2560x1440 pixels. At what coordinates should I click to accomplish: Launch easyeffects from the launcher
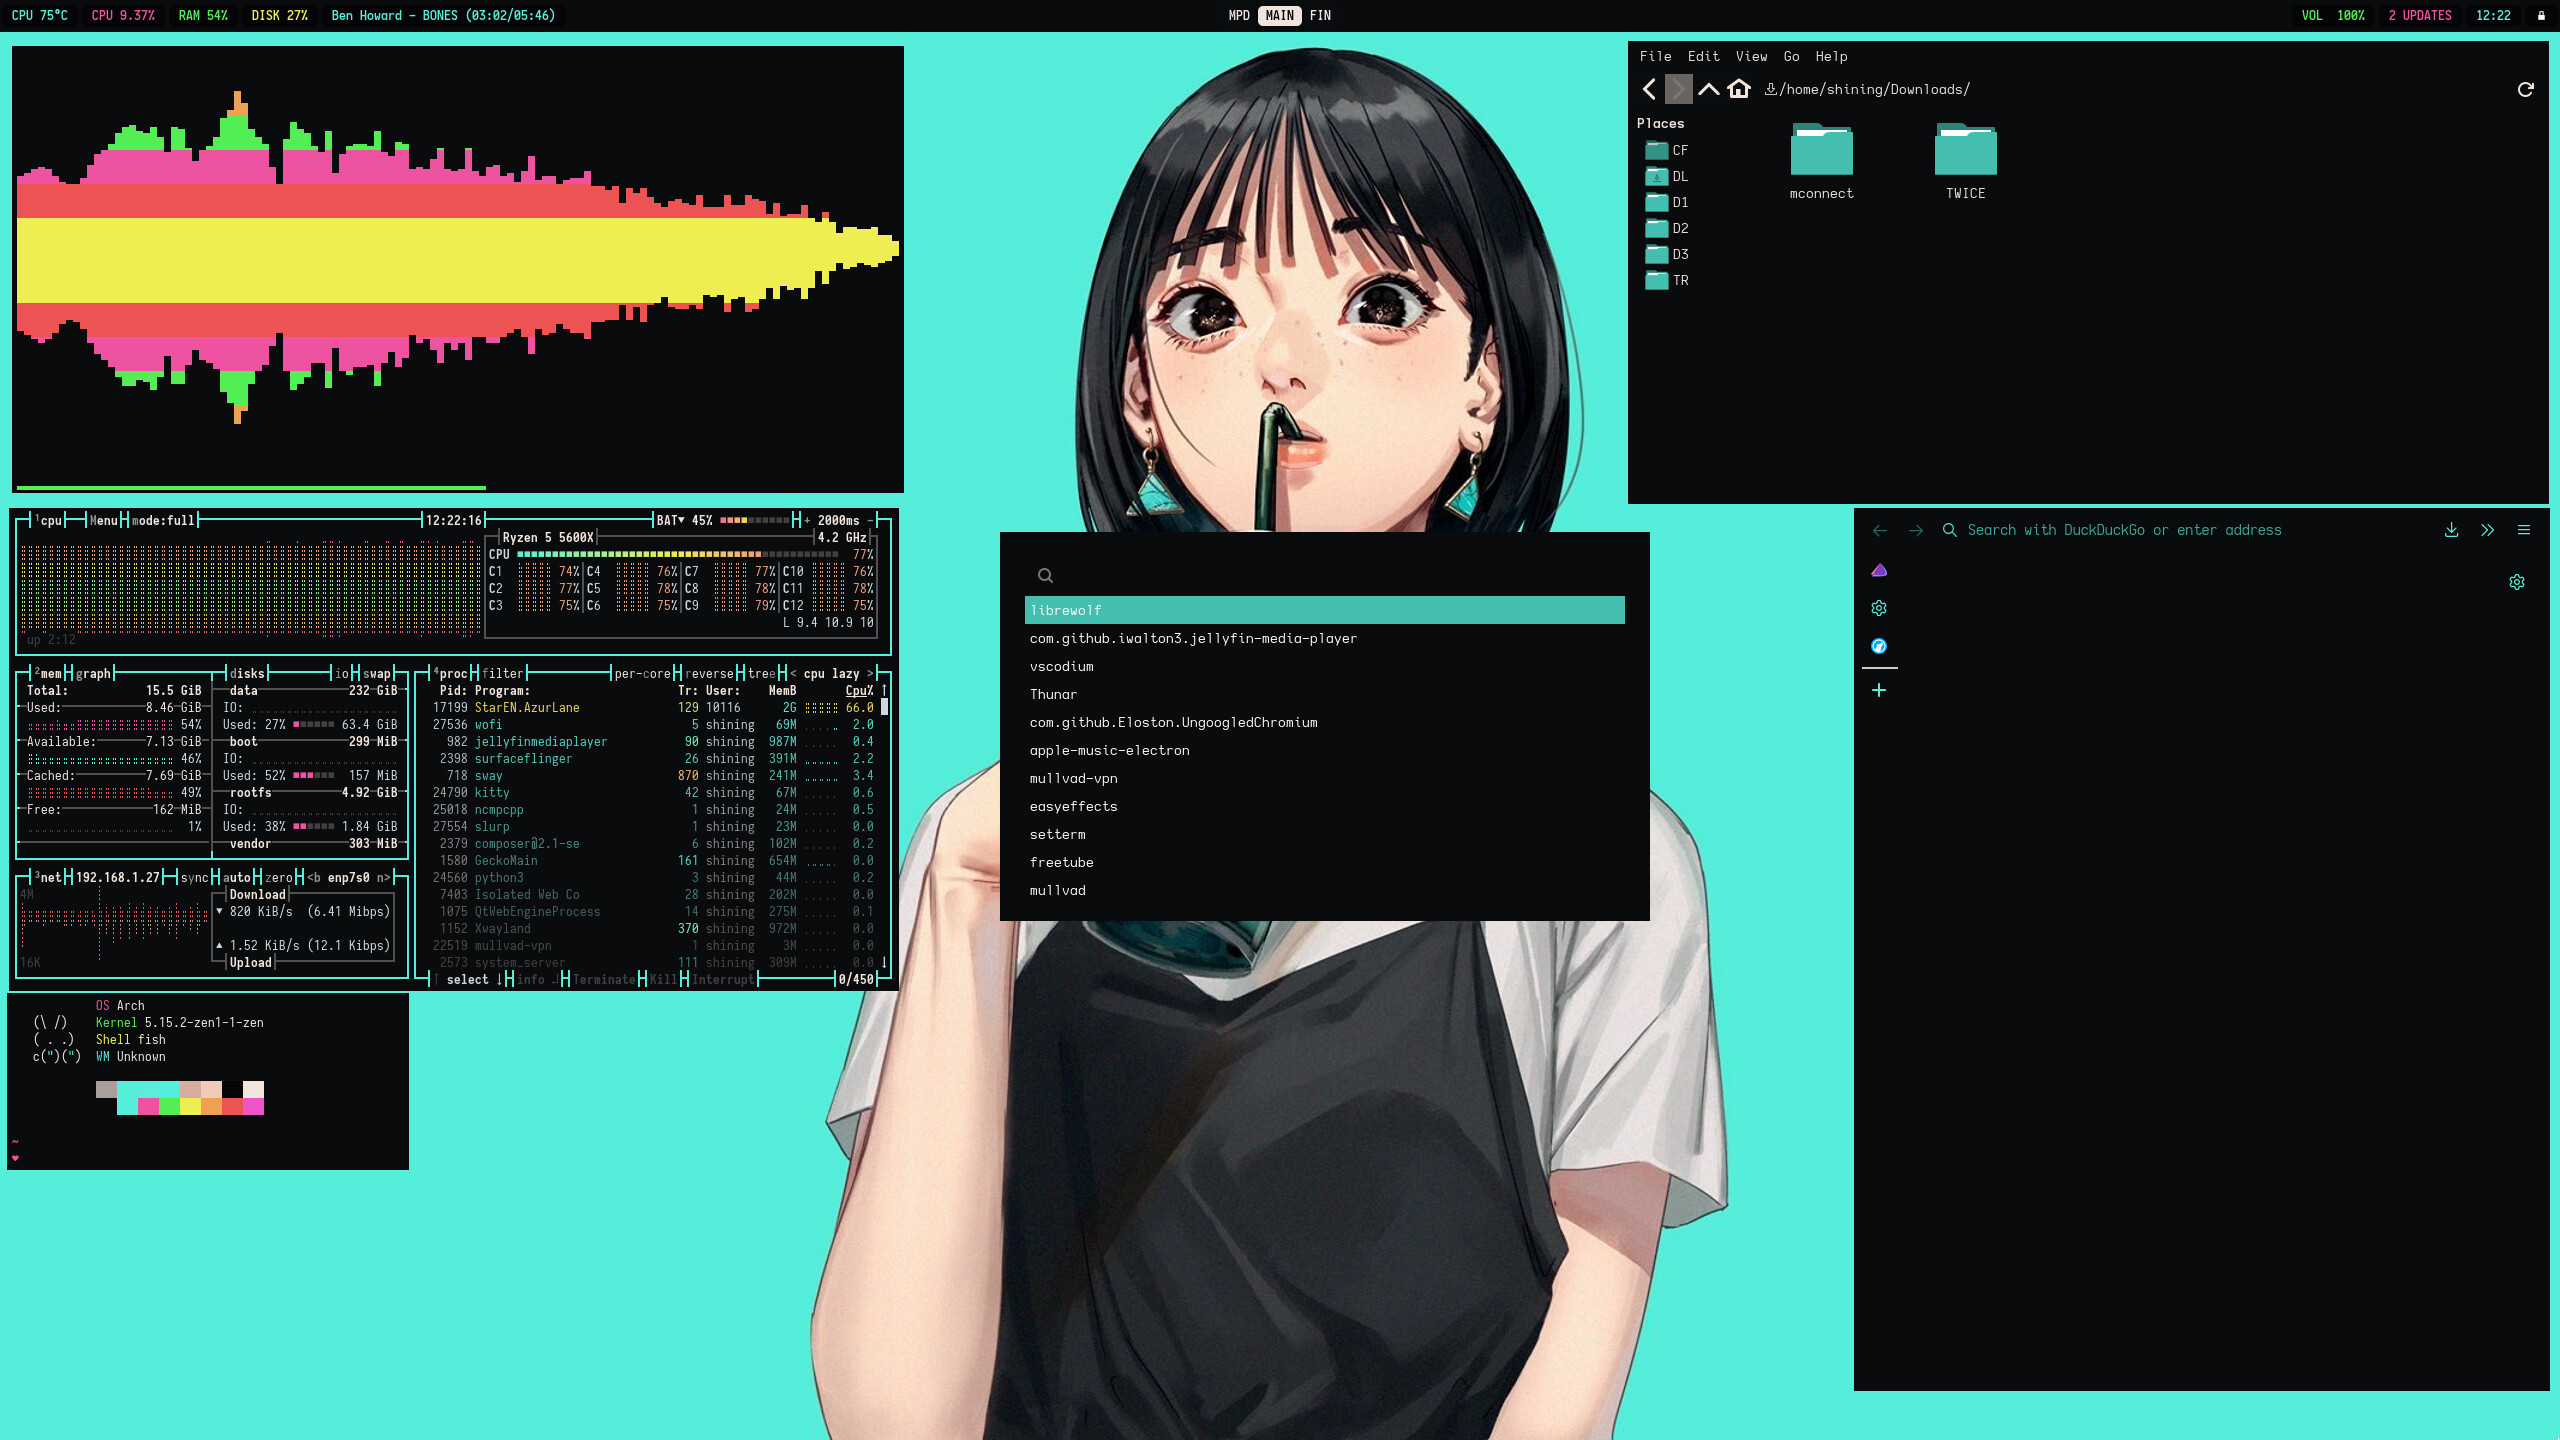tap(1325, 806)
